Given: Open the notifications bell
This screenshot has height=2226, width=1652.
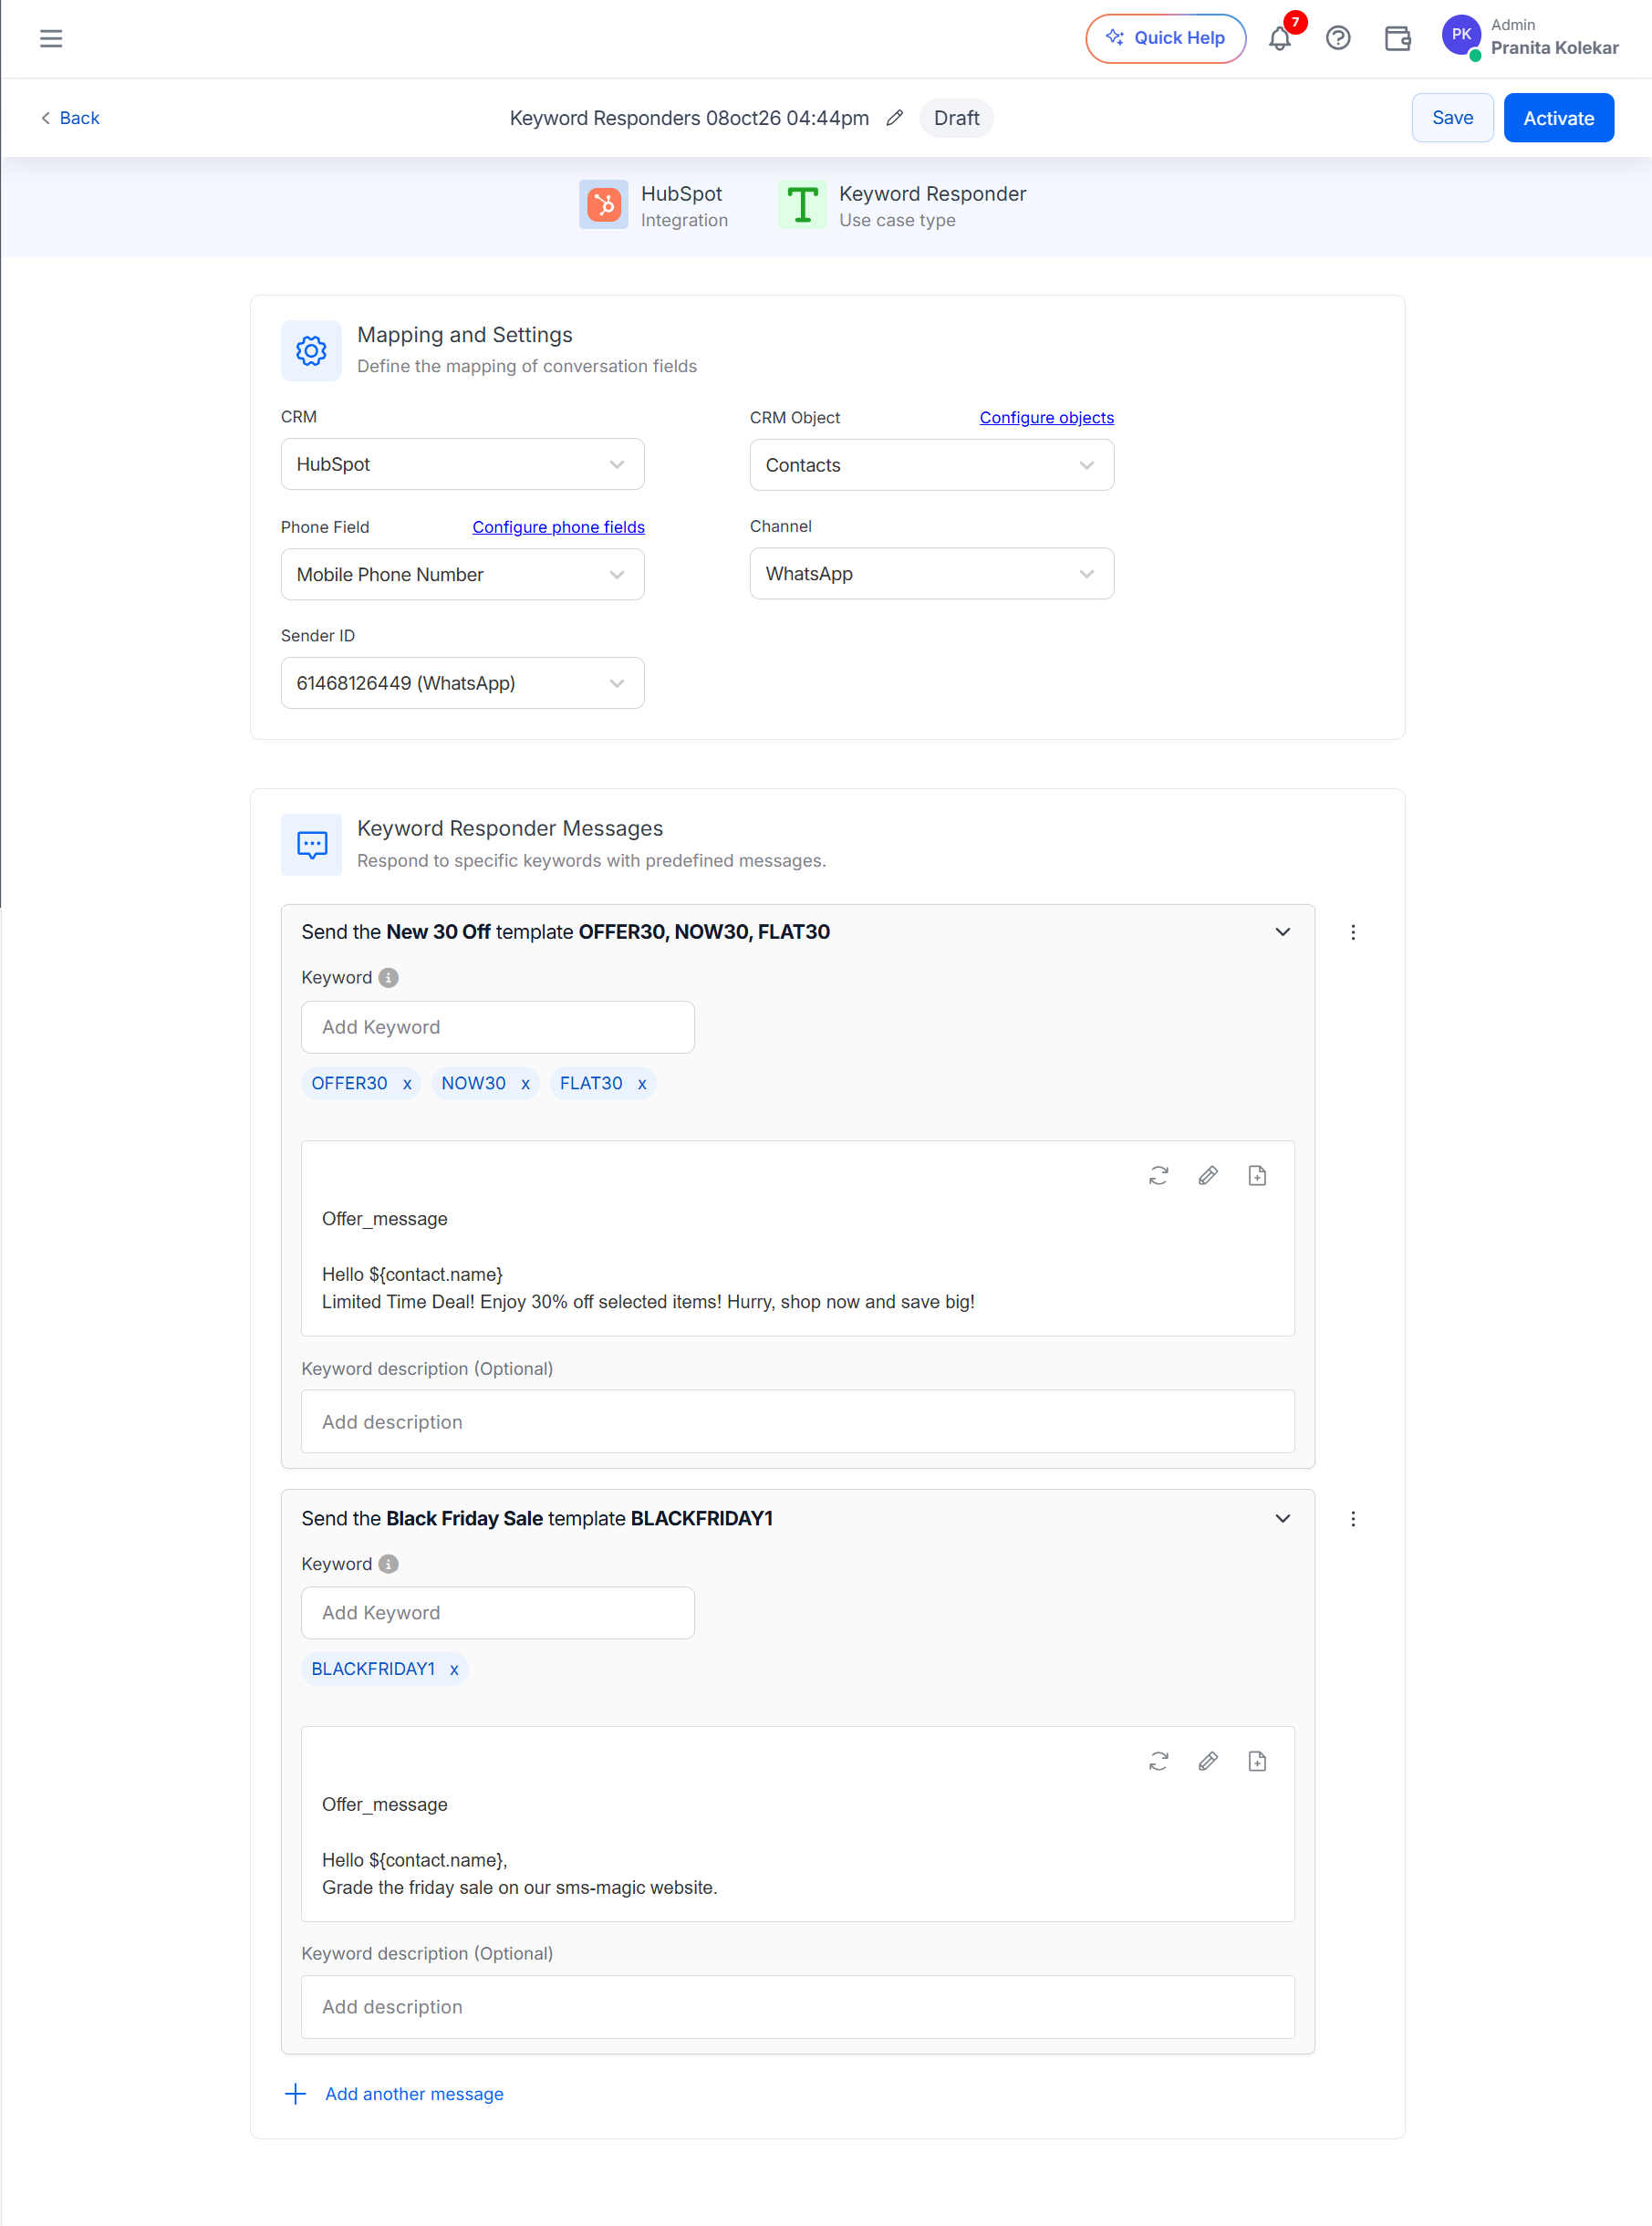Looking at the screenshot, I should click(x=1280, y=39).
